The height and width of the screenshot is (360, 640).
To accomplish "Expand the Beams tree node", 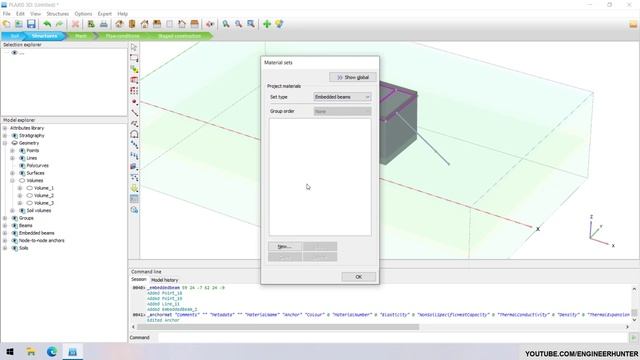I will click(5, 225).
